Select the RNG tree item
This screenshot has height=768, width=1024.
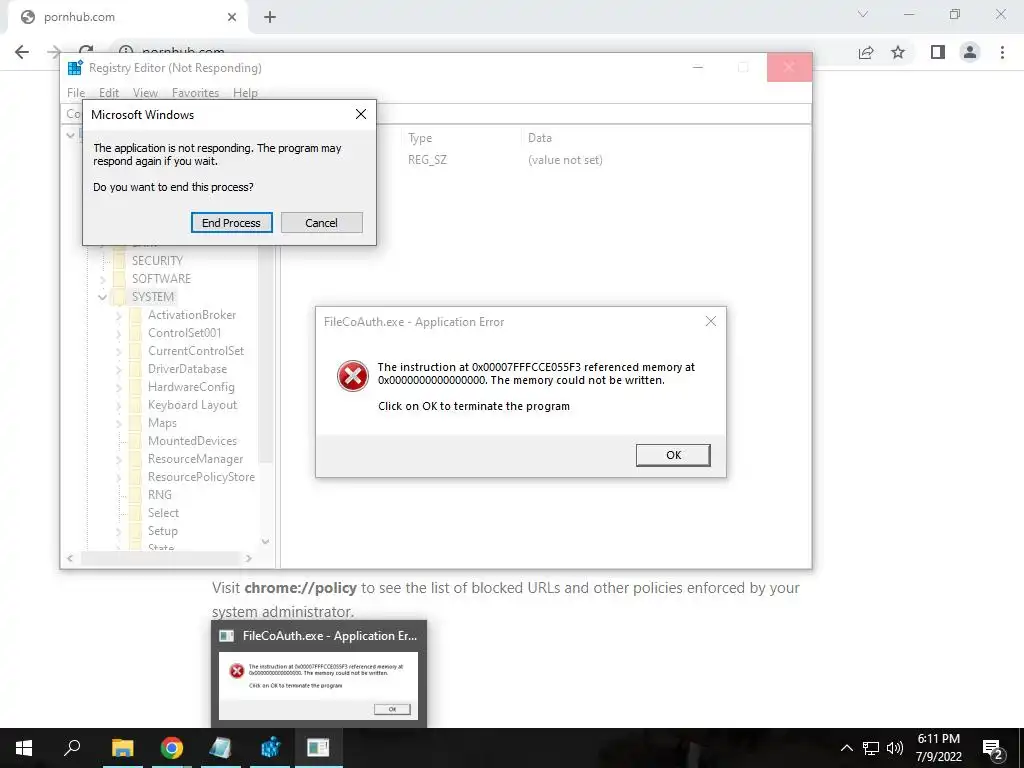pyautogui.click(x=159, y=495)
